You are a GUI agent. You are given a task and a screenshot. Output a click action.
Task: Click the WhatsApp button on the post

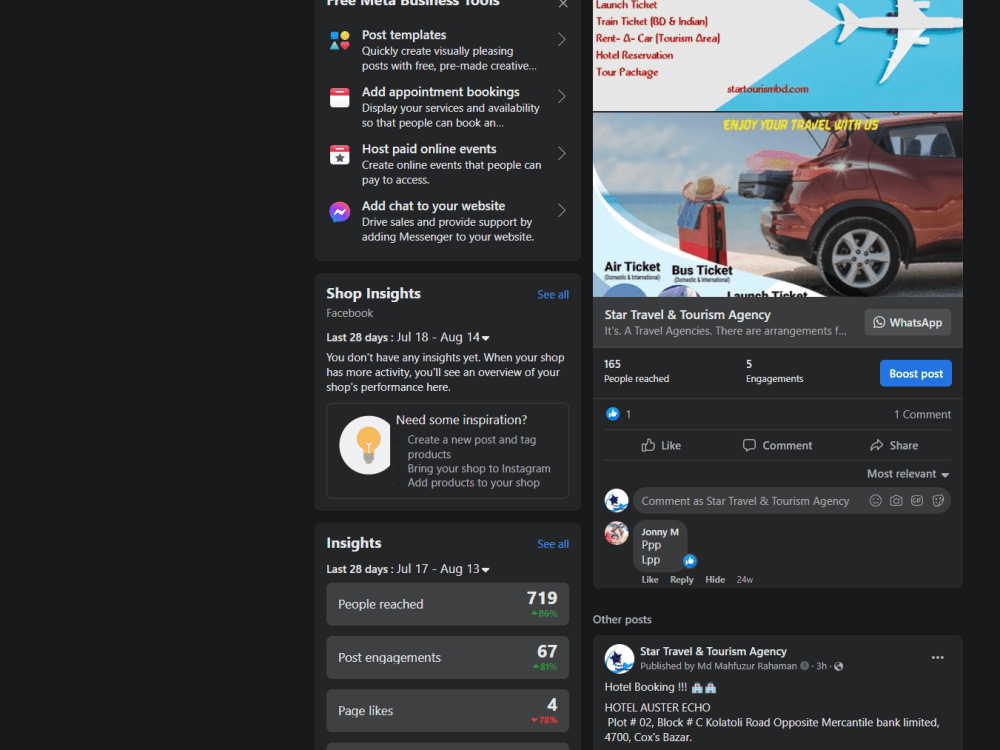(908, 323)
